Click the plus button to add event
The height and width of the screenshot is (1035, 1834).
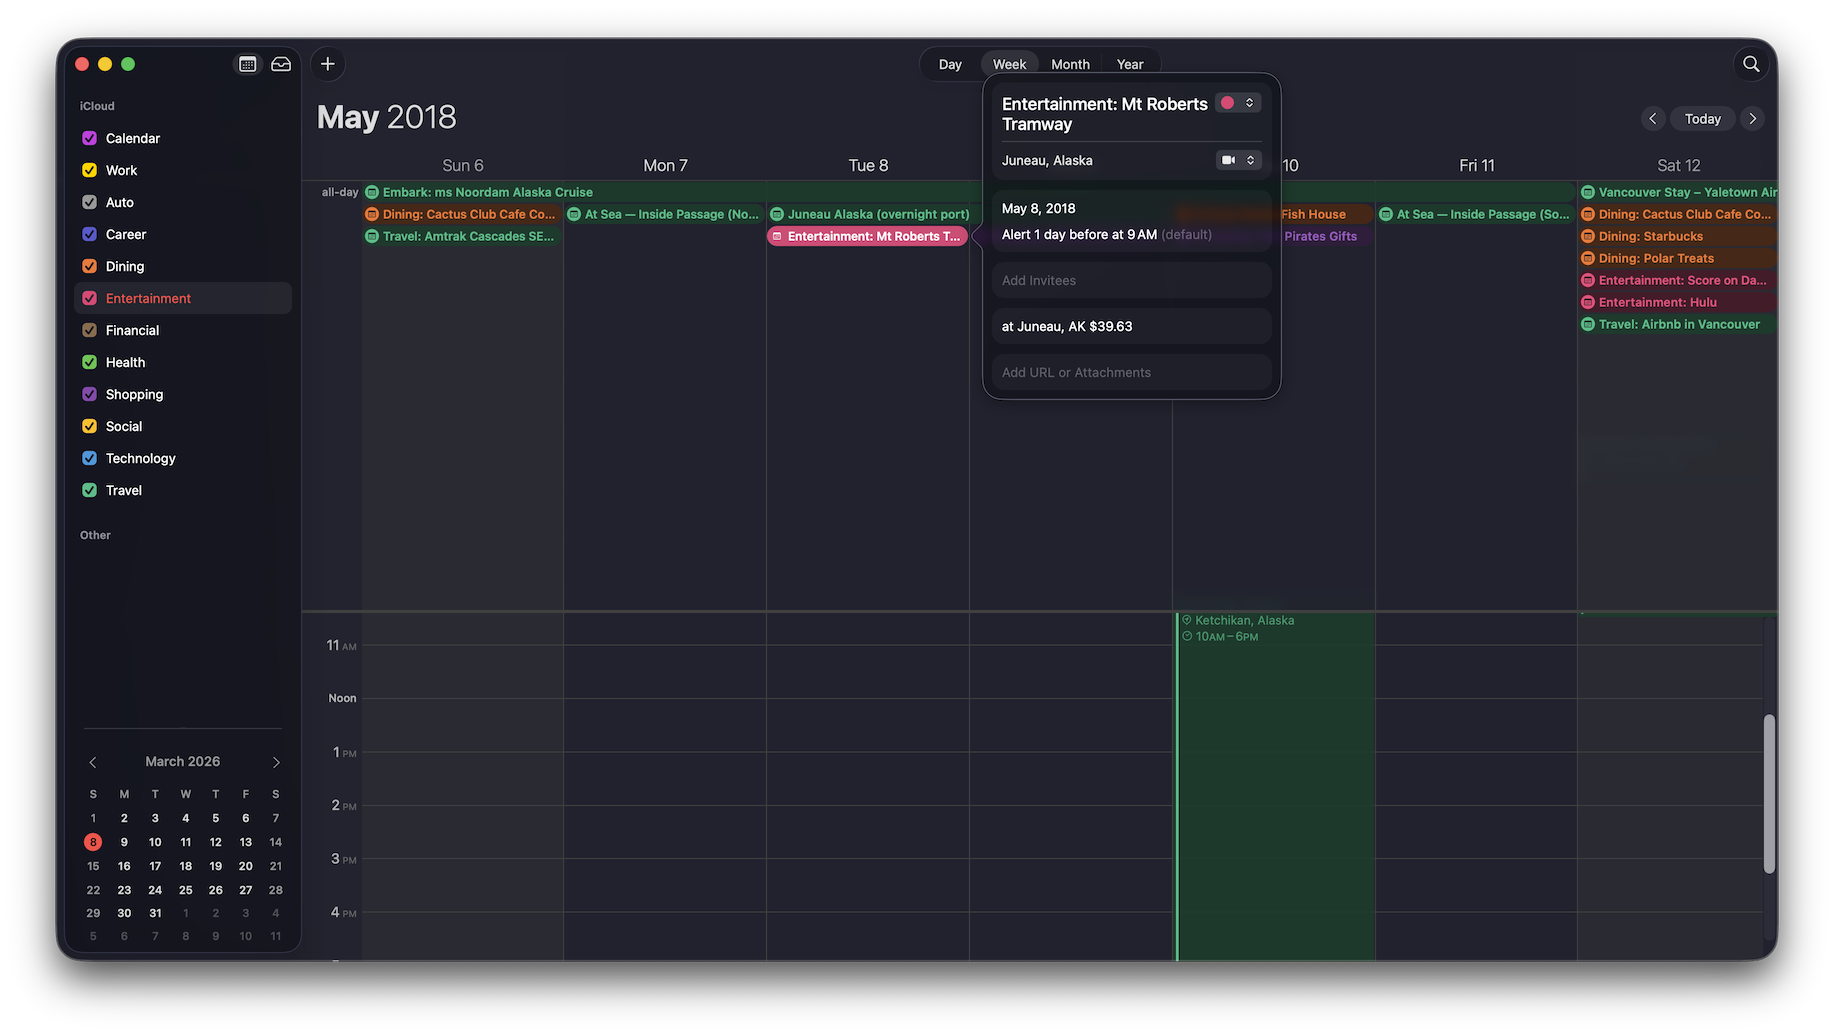[x=327, y=64]
